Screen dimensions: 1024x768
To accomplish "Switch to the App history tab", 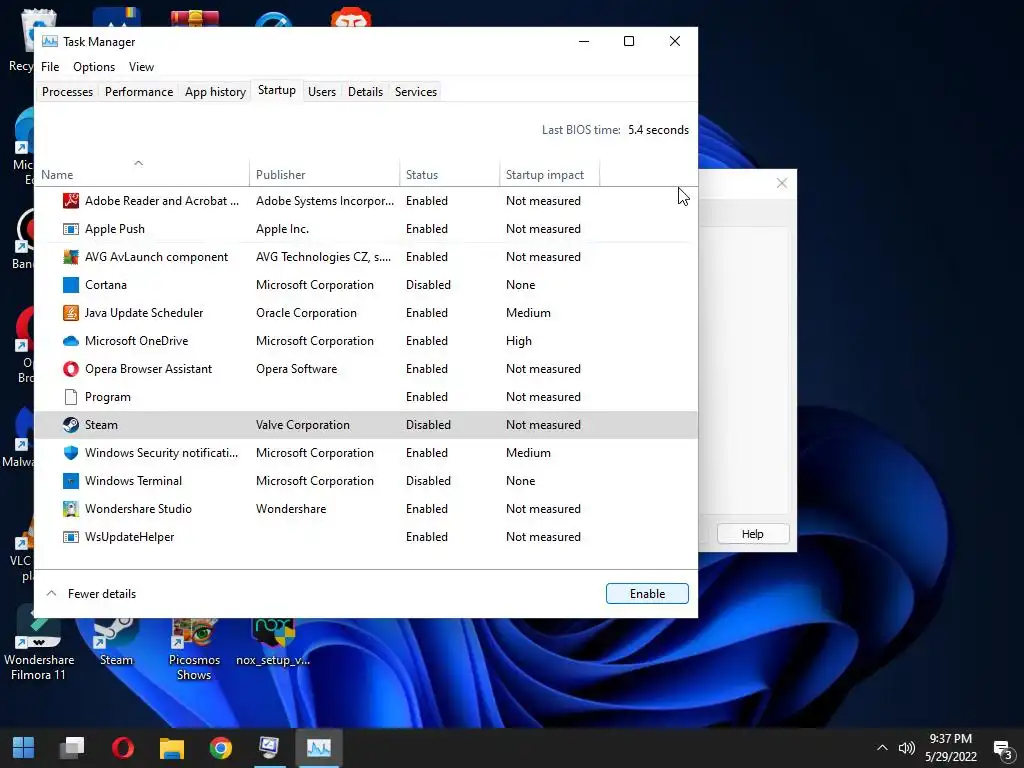I will pos(216,91).
